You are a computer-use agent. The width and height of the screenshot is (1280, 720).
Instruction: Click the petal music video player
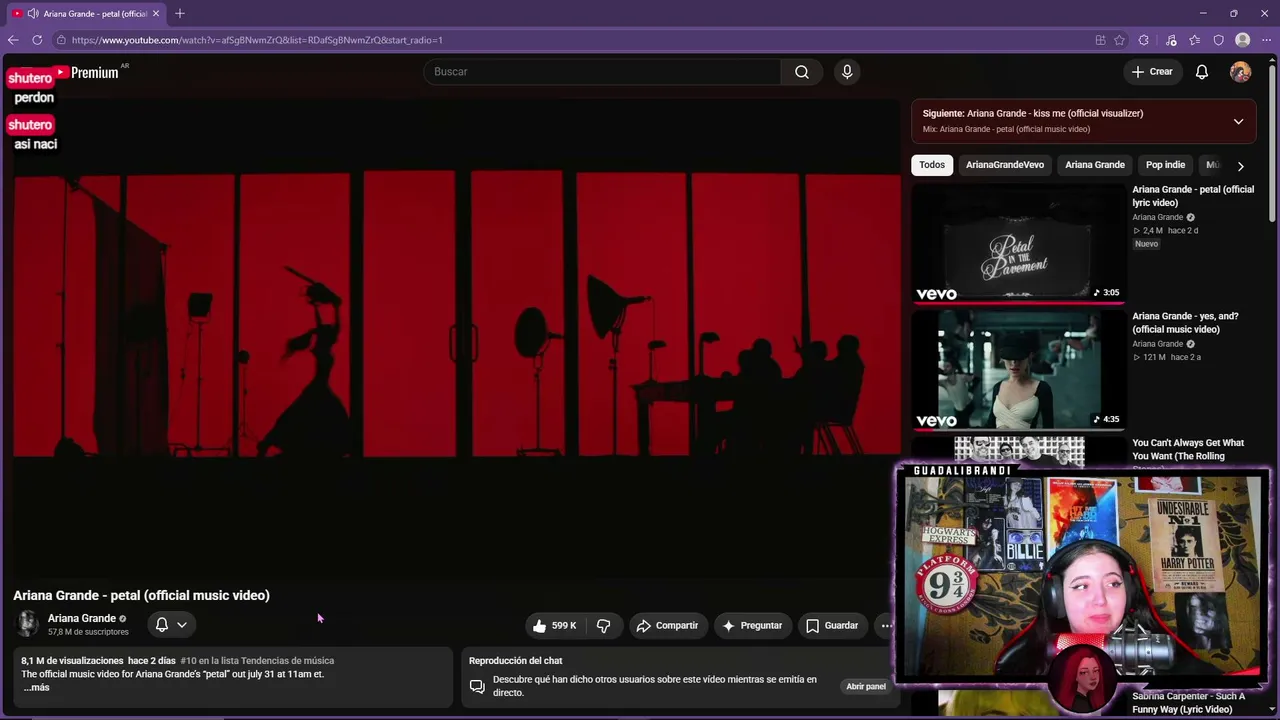coord(457,337)
